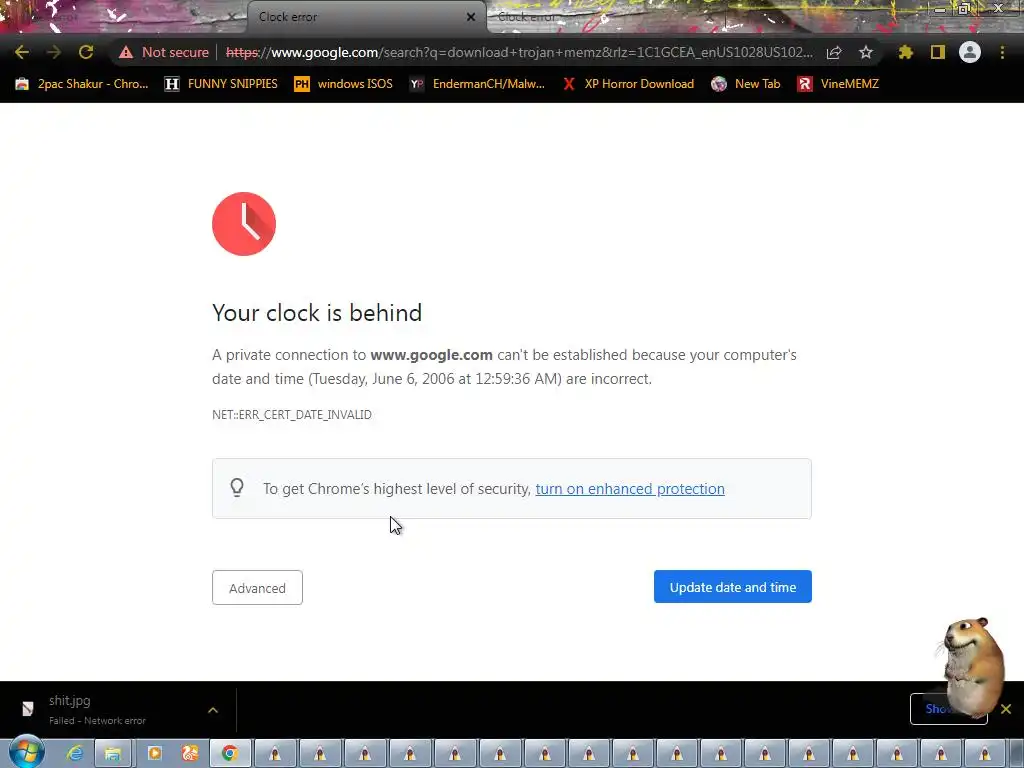
Task: Bookmark this tab with the star icon
Action: (x=866, y=52)
